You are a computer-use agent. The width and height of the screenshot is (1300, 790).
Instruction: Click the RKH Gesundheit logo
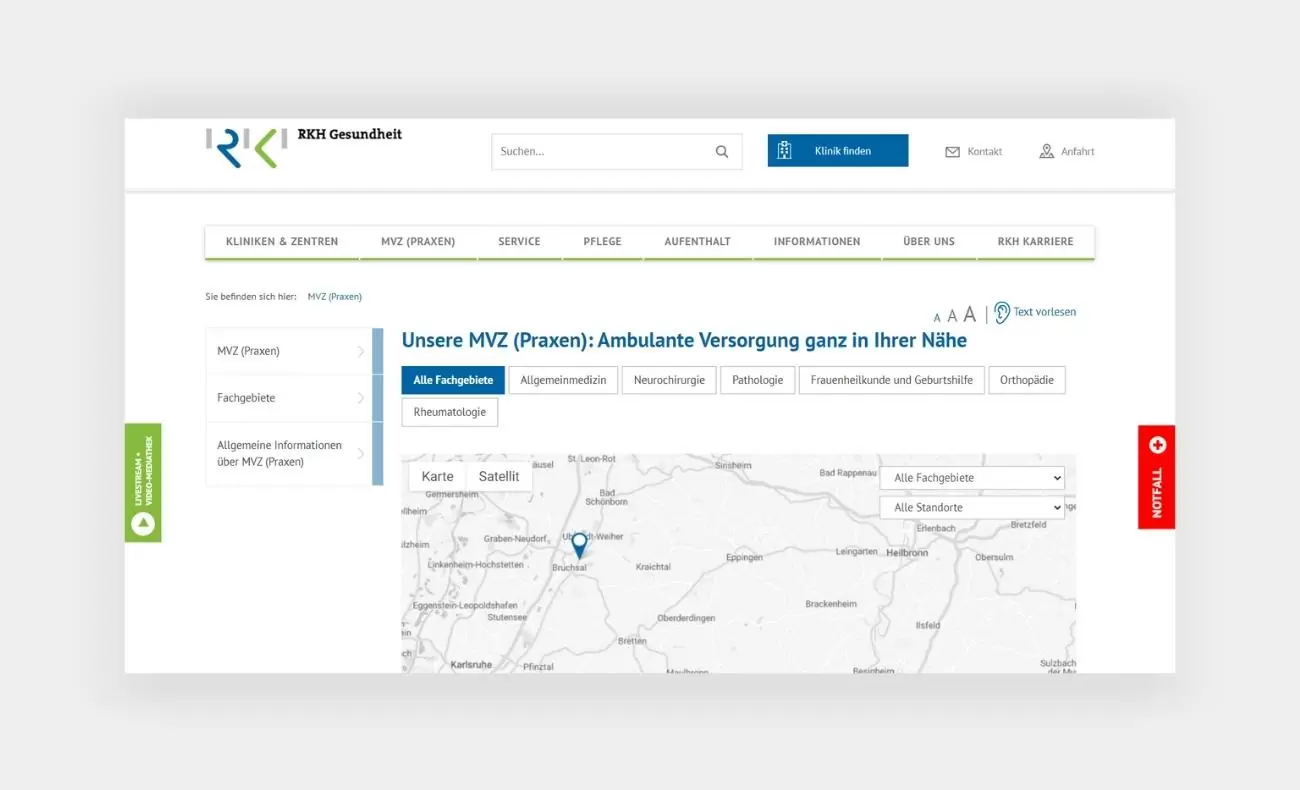coord(304,146)
